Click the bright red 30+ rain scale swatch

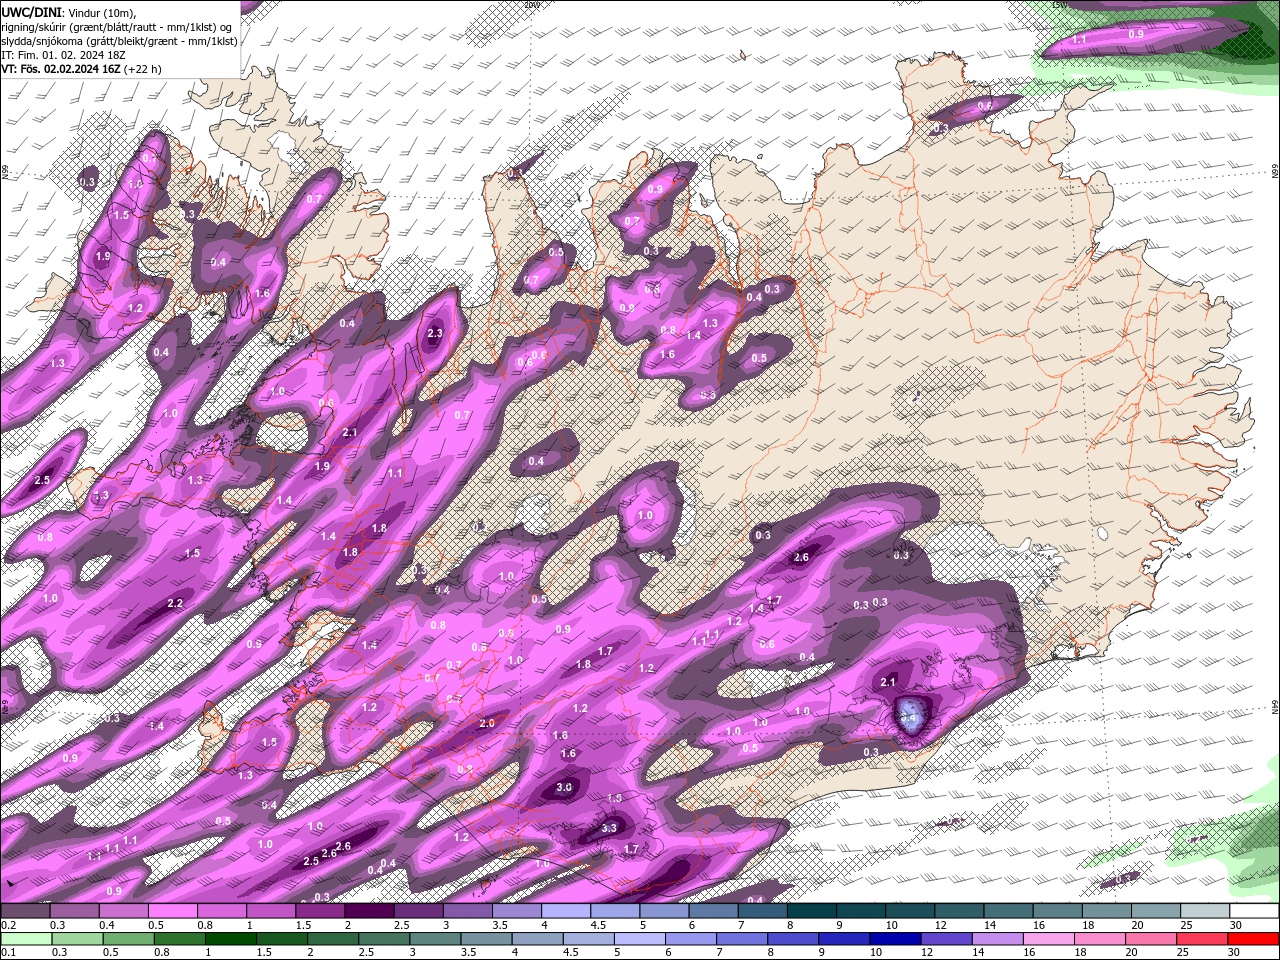(1253, 938)
